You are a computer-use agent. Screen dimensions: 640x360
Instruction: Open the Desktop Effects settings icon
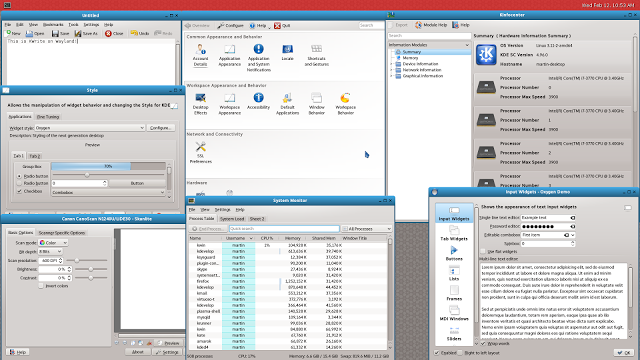200,104
